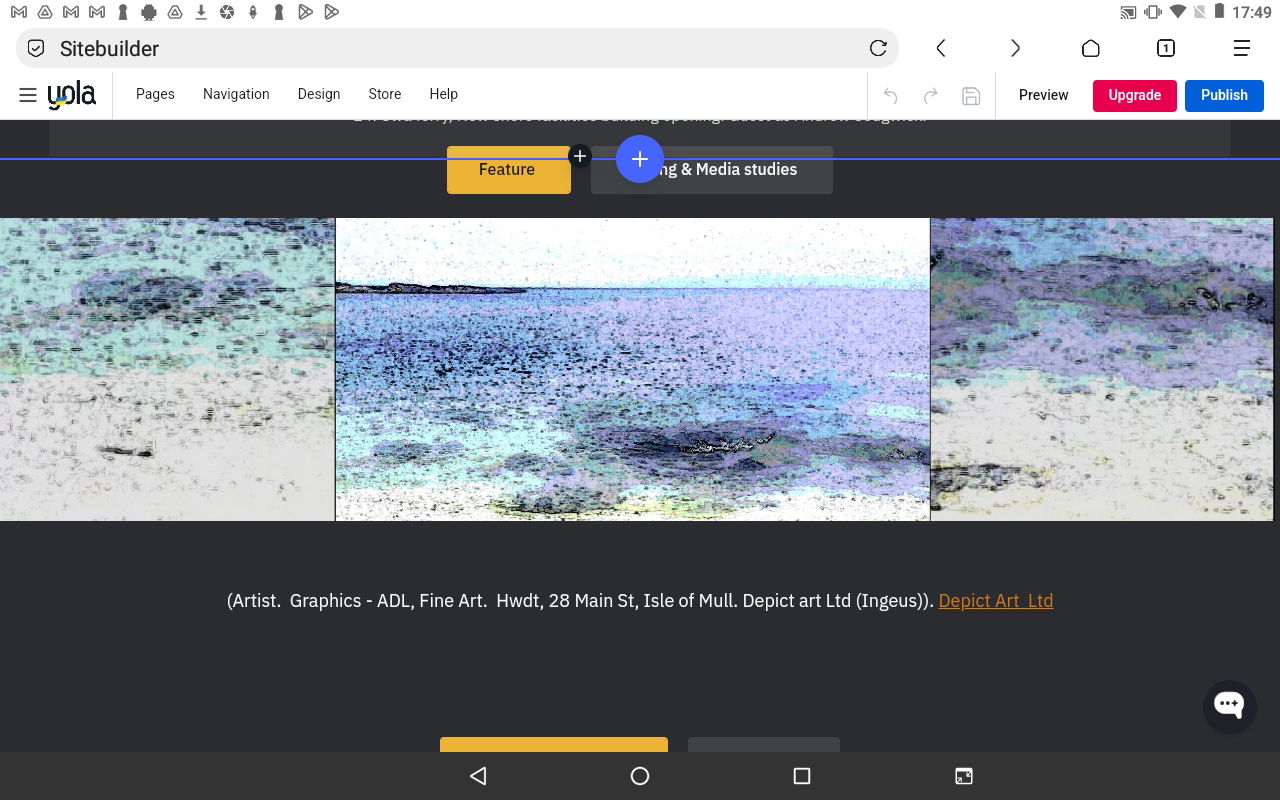Viewport: 1280px width, 800px height.
Task: Select the left seascape gallery image
Action: coord(167,369)
